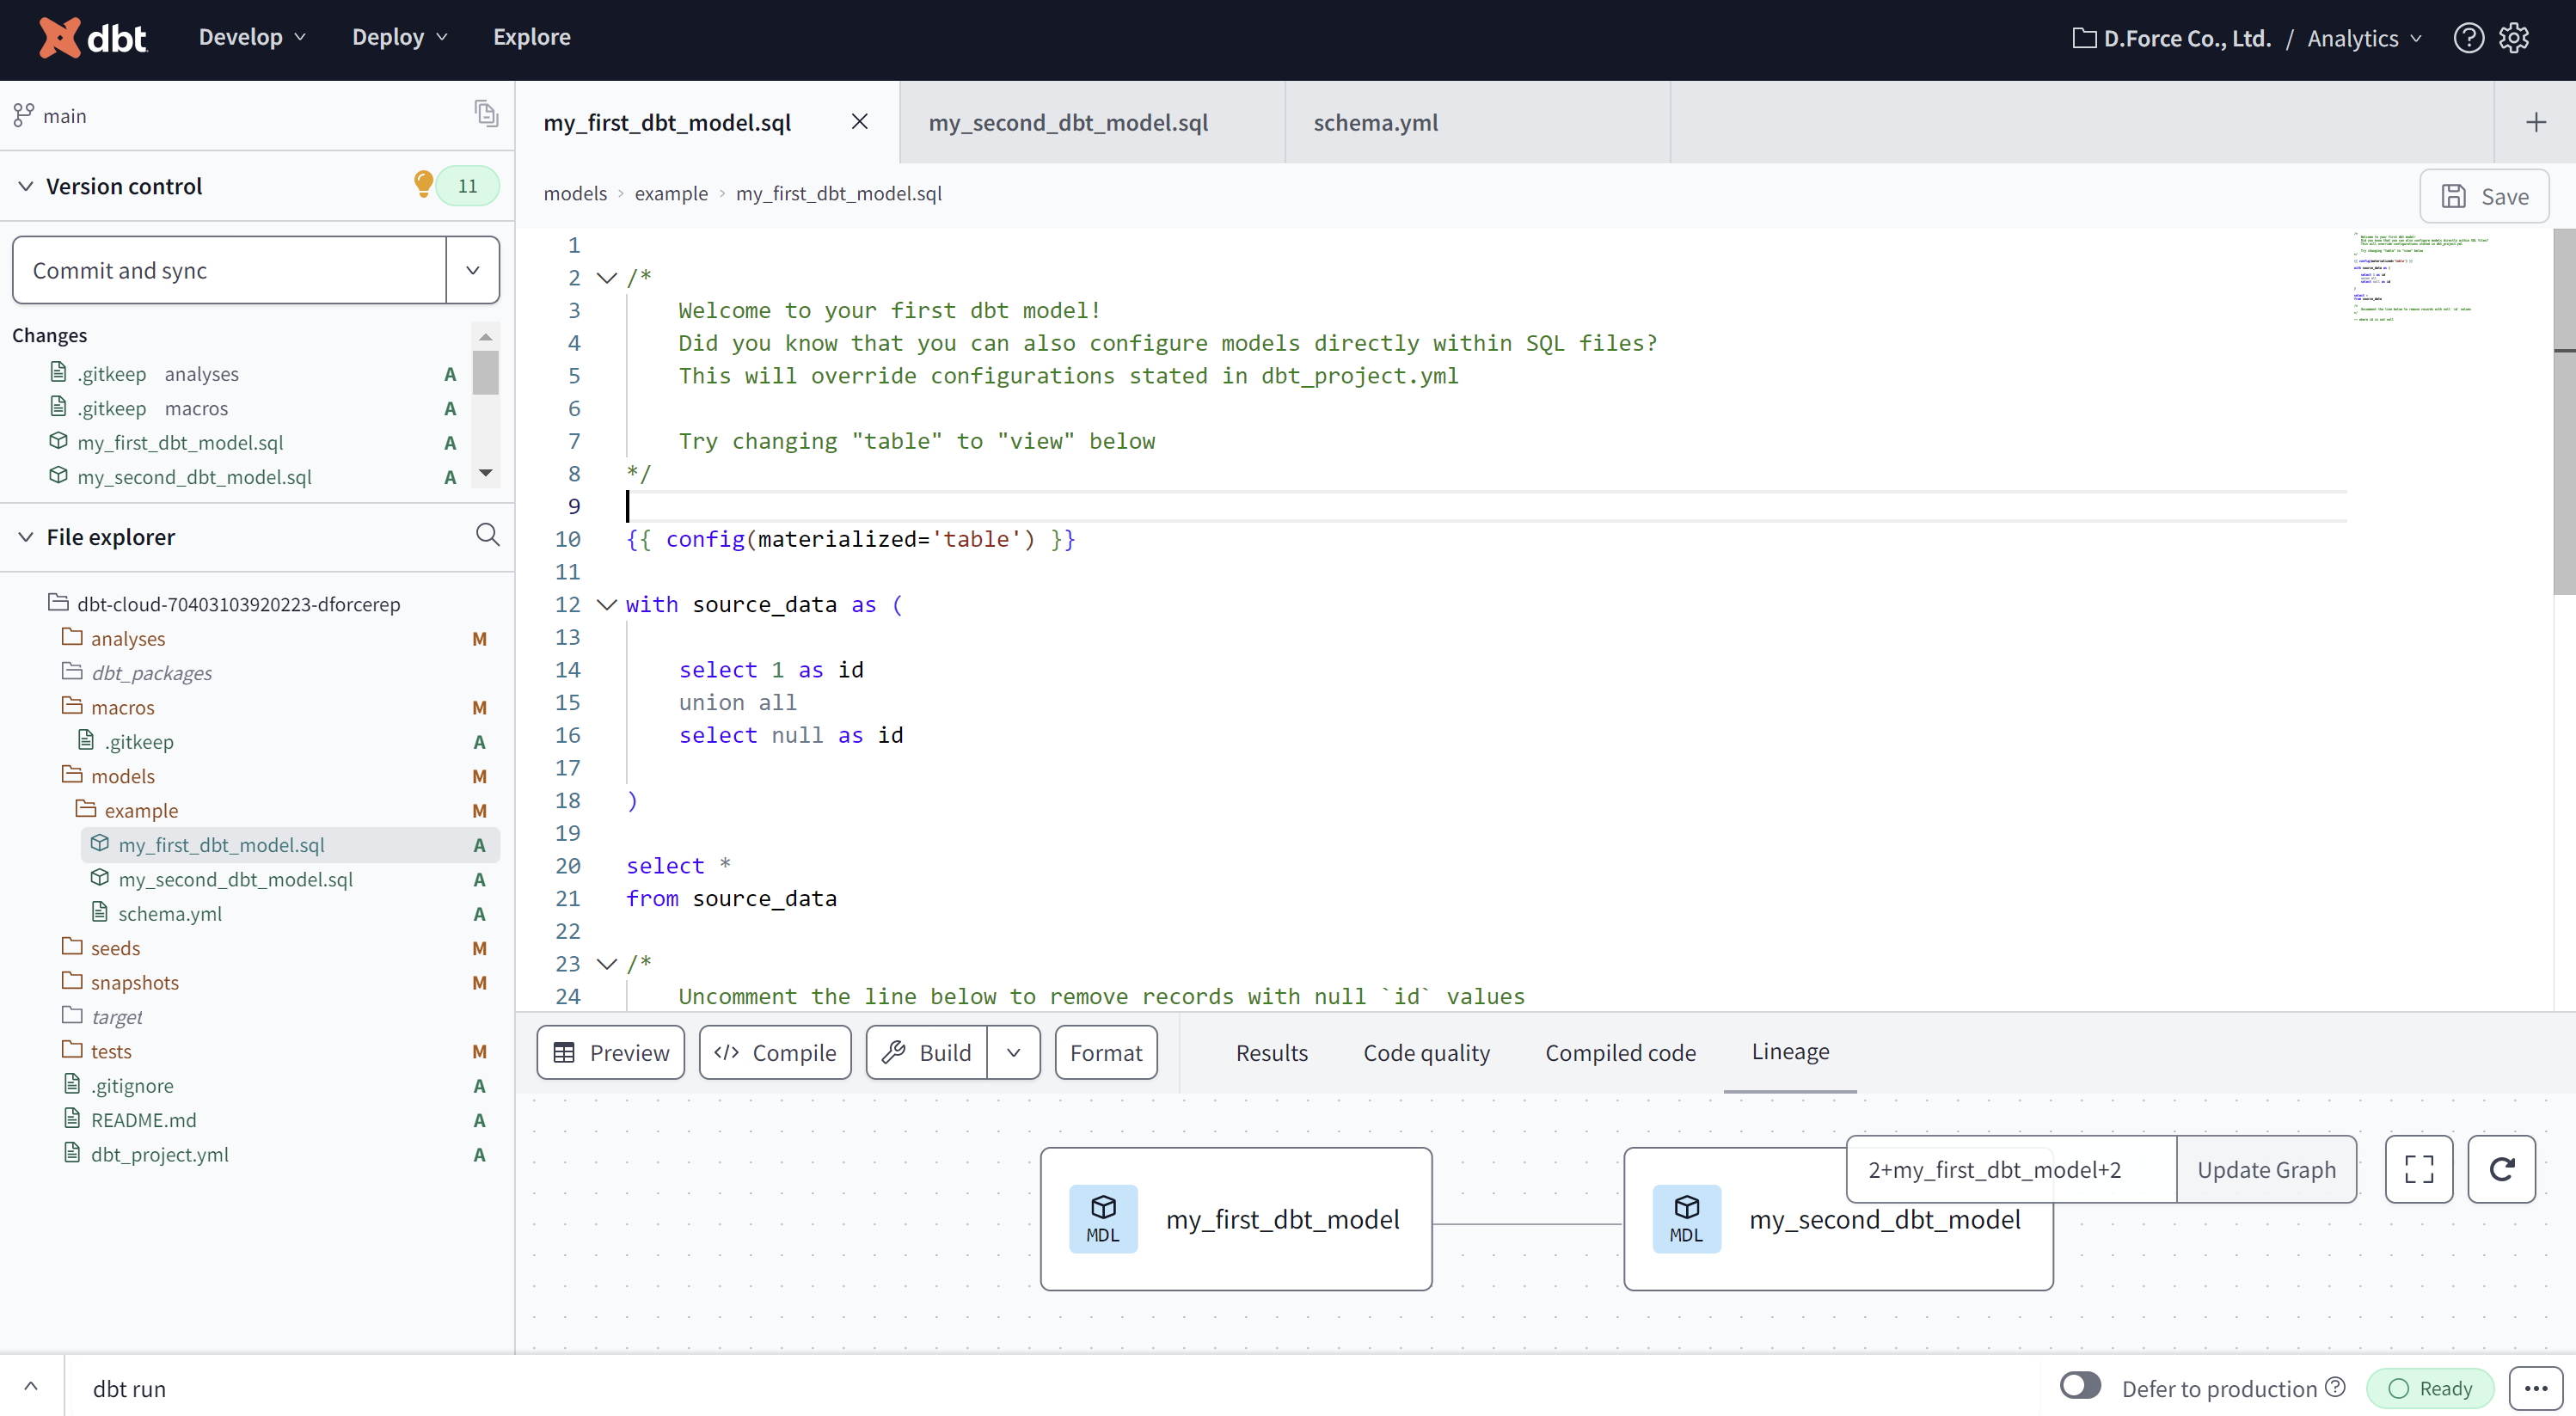This screenshot has width=2576, height=1416.
Task: Open the Explore menu
Action: [x=531, y=37]
